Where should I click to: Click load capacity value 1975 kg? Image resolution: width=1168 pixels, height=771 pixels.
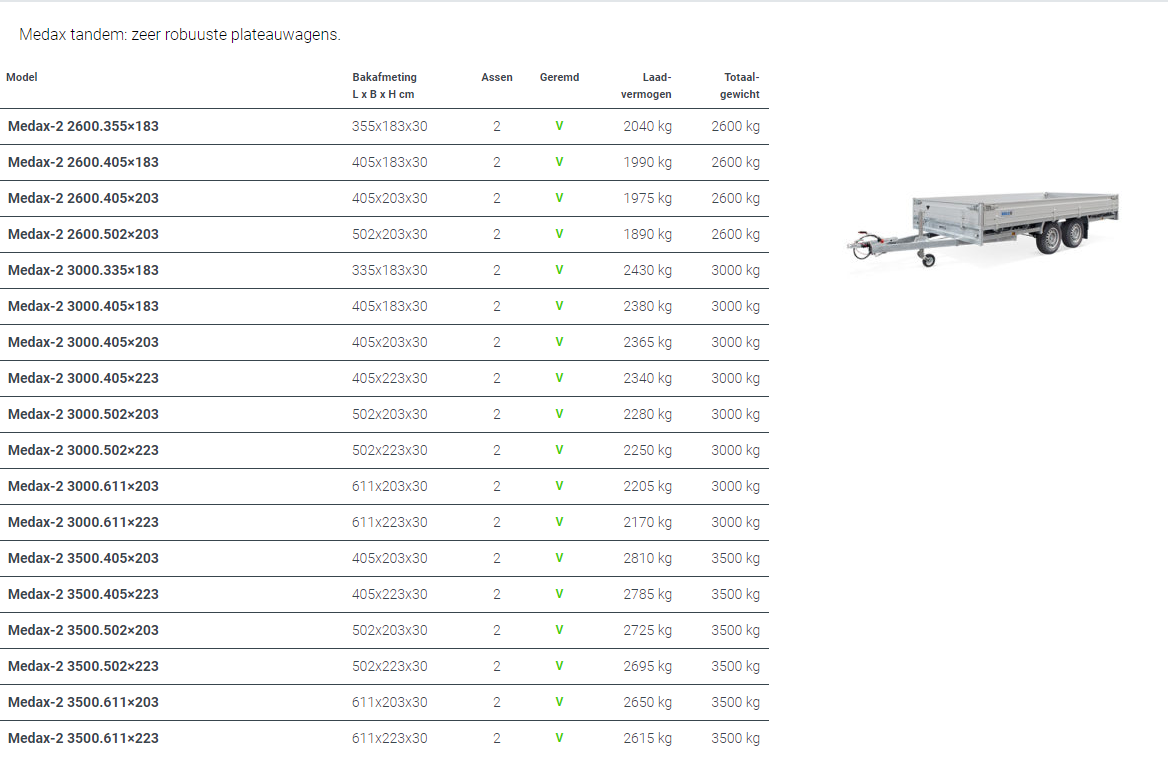[x=647, y=198]
